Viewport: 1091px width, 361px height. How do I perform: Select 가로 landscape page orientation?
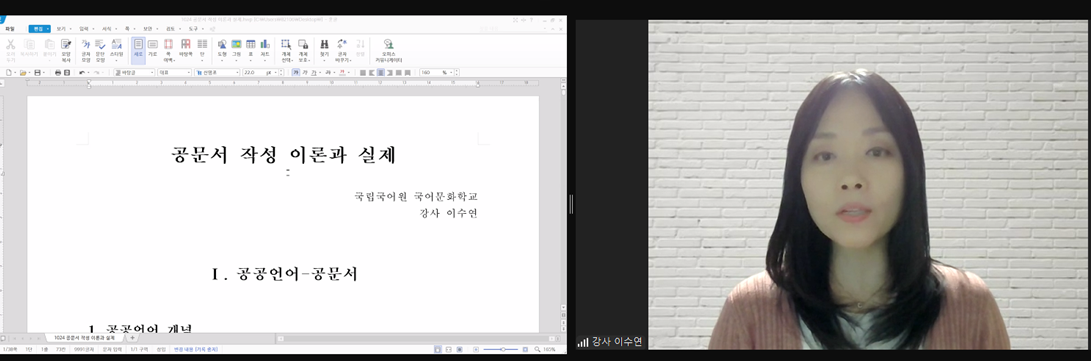point(152,49)
